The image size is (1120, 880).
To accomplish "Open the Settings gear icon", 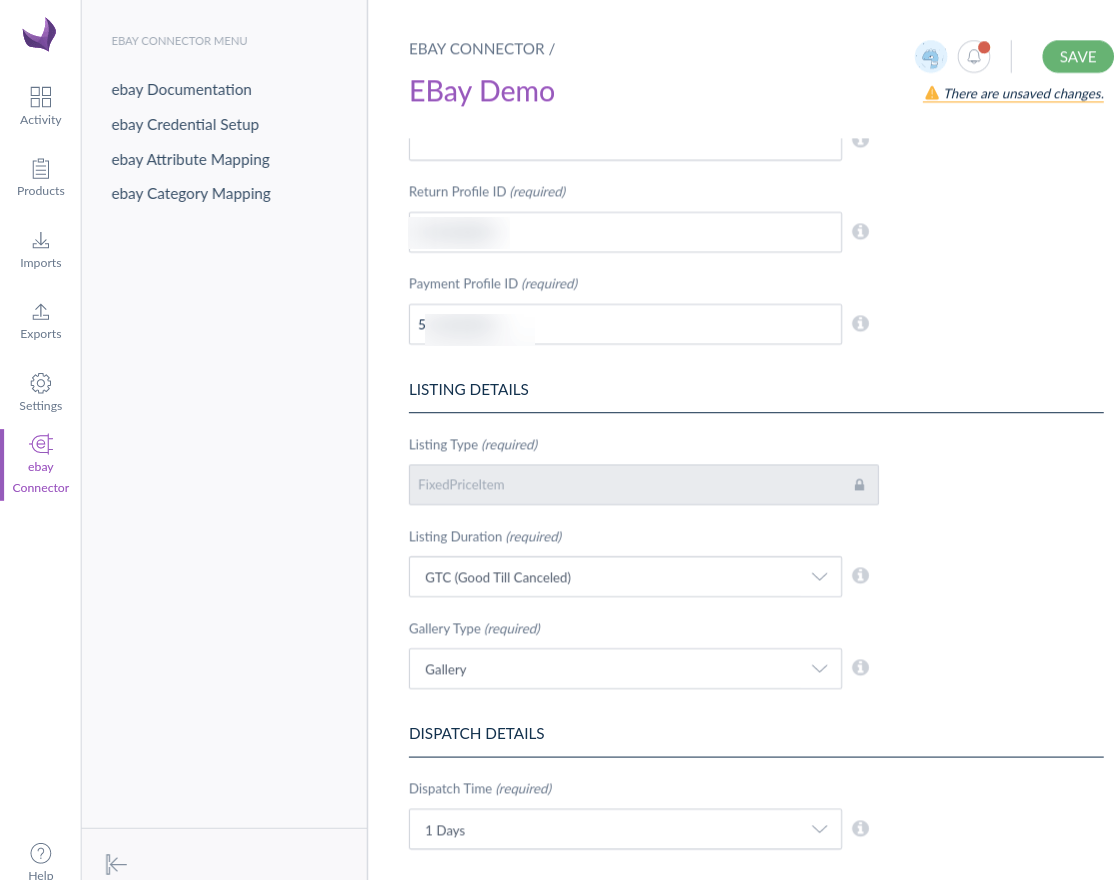I will click(x=41, y=383).
